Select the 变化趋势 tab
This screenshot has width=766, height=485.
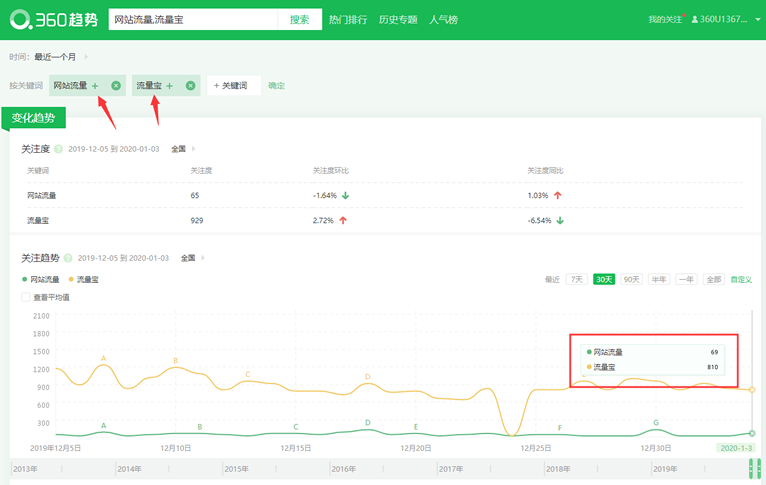pos(34,118)
